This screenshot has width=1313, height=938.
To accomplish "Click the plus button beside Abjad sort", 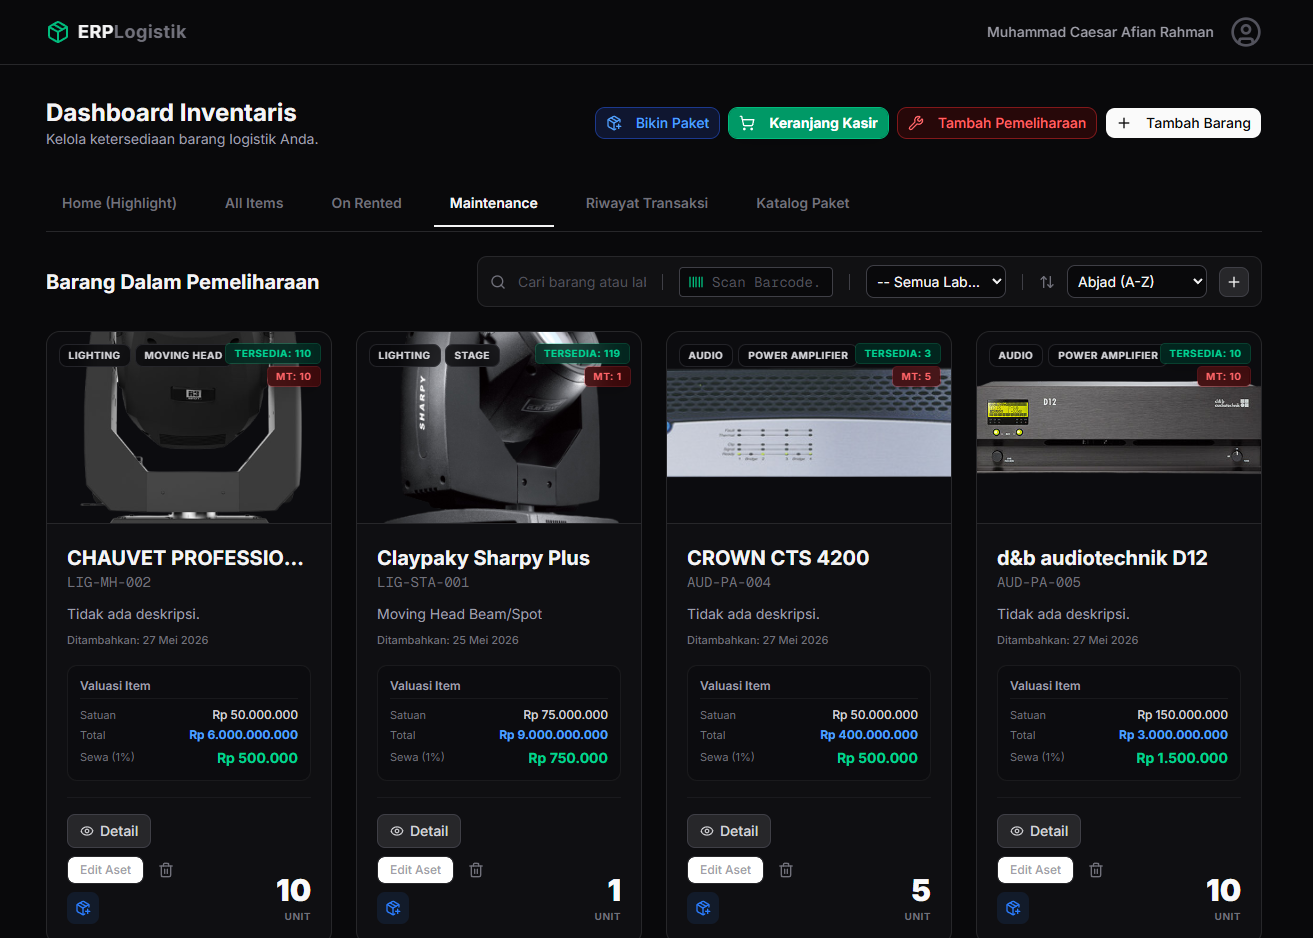I will point(1234,282).
